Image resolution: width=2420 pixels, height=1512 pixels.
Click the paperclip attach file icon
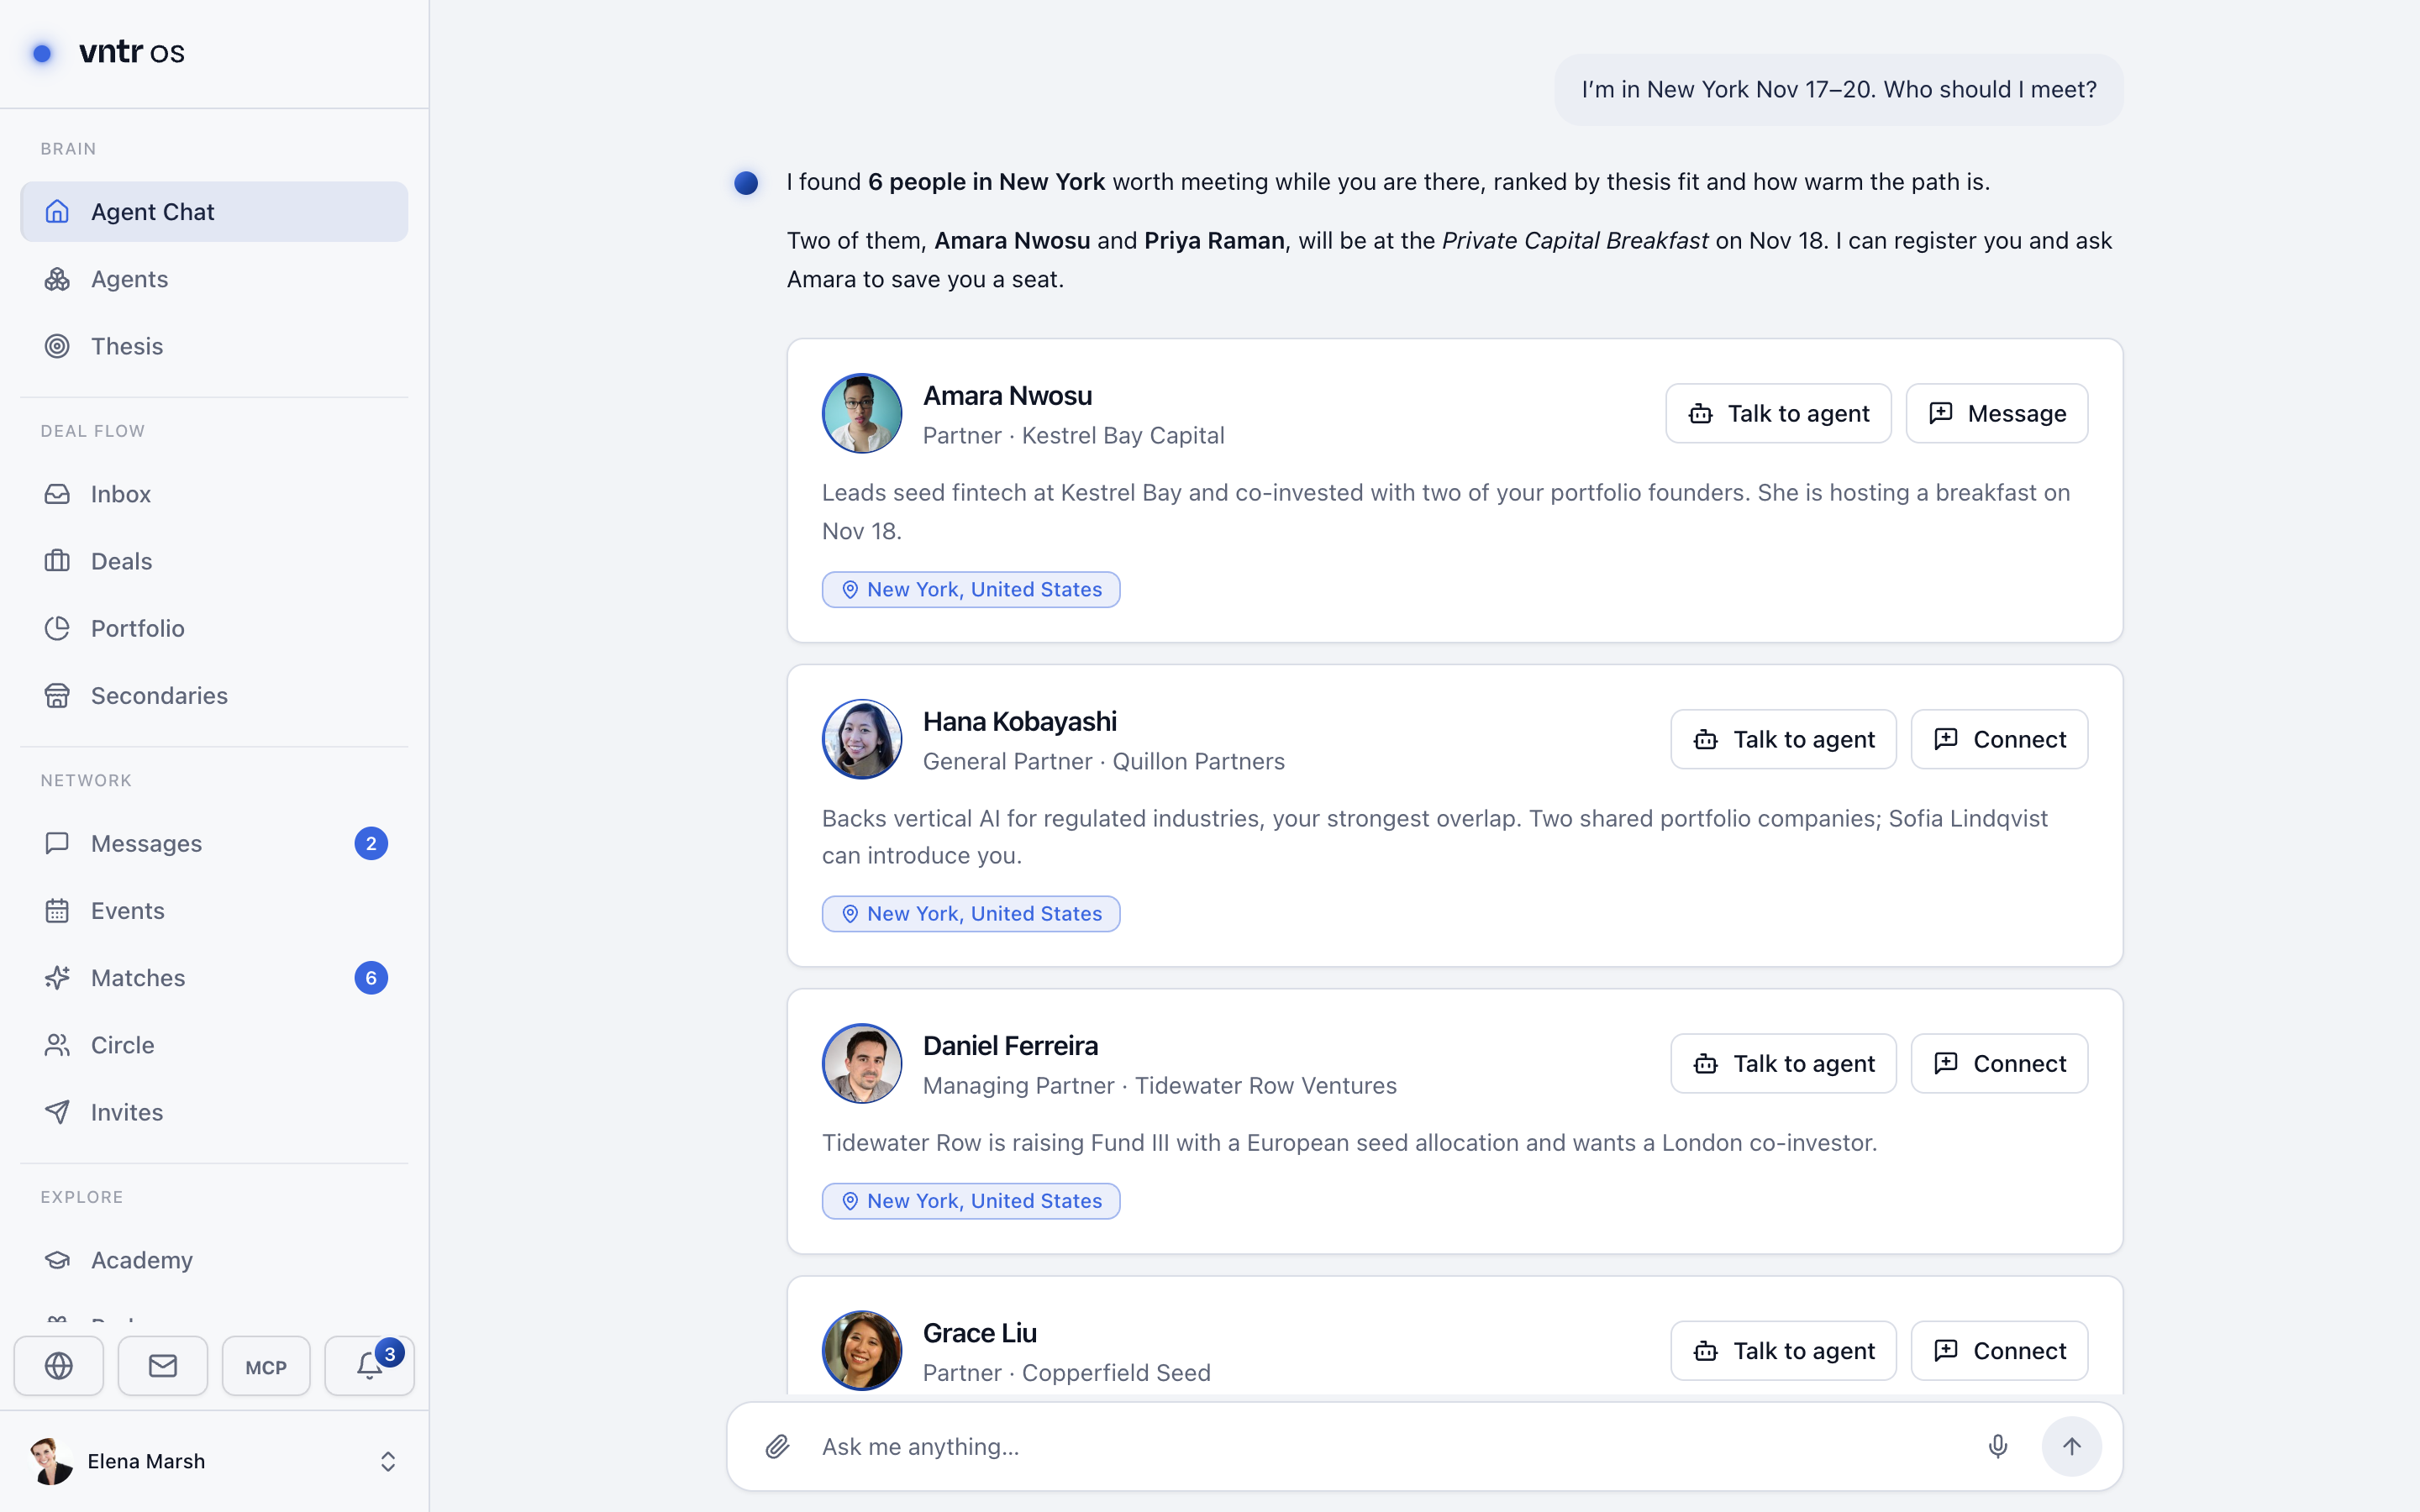tap(778, 1446)
